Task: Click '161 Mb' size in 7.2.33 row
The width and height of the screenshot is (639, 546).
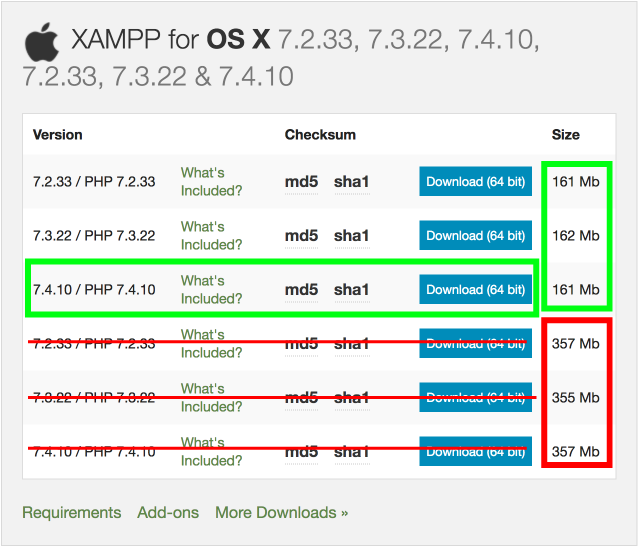Action: (575, 182)
